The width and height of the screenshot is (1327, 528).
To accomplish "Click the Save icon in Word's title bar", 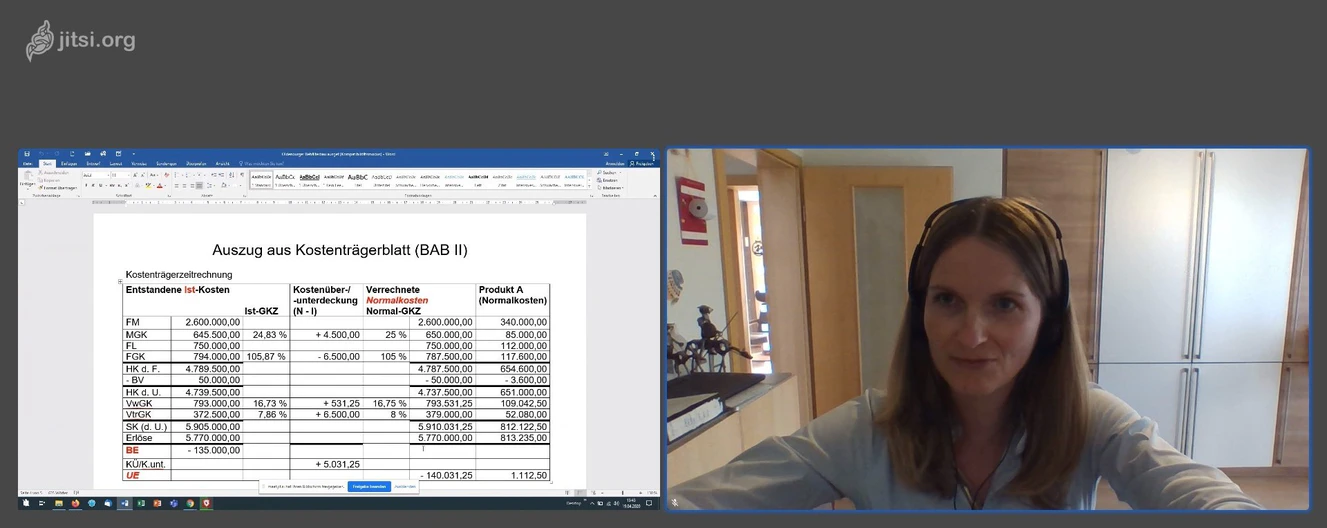I will pos(27,154).
